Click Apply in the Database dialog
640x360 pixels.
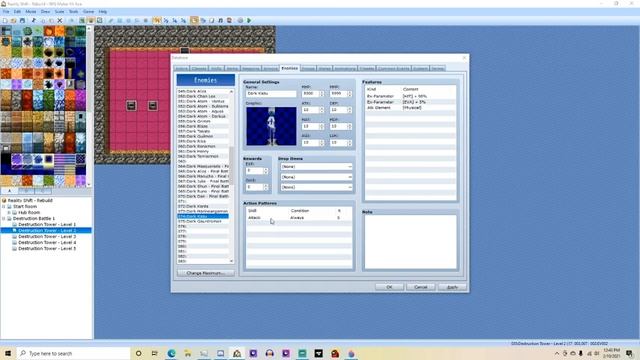(x=452, y=287)
